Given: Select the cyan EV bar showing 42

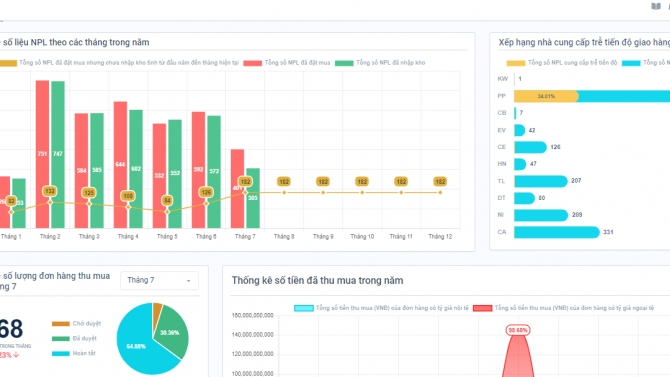Looking at the screenshot, I should pyautogui.click(x=520, y=130).
